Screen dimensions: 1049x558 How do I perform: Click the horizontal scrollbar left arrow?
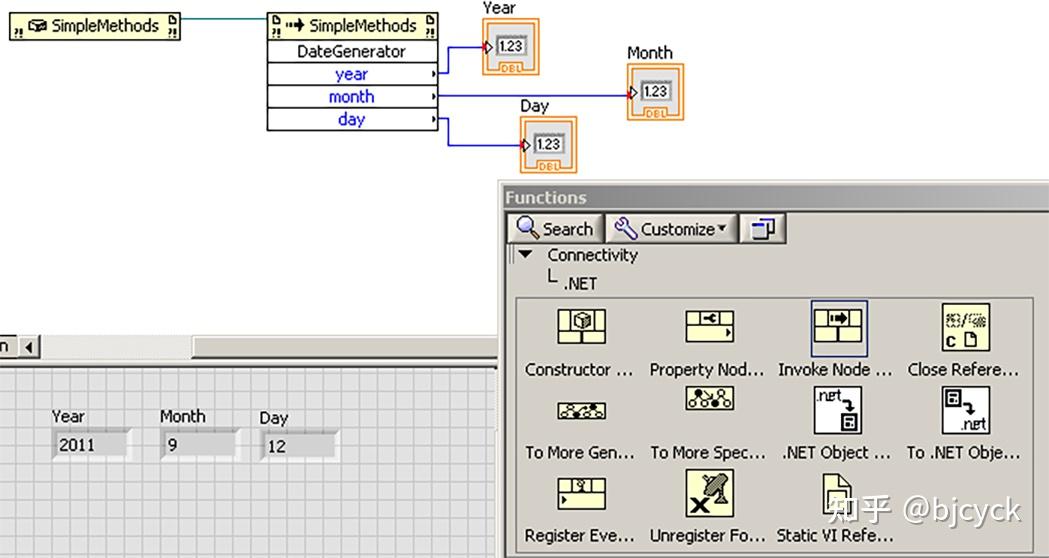pyautogui.click(x=29, y=347)
